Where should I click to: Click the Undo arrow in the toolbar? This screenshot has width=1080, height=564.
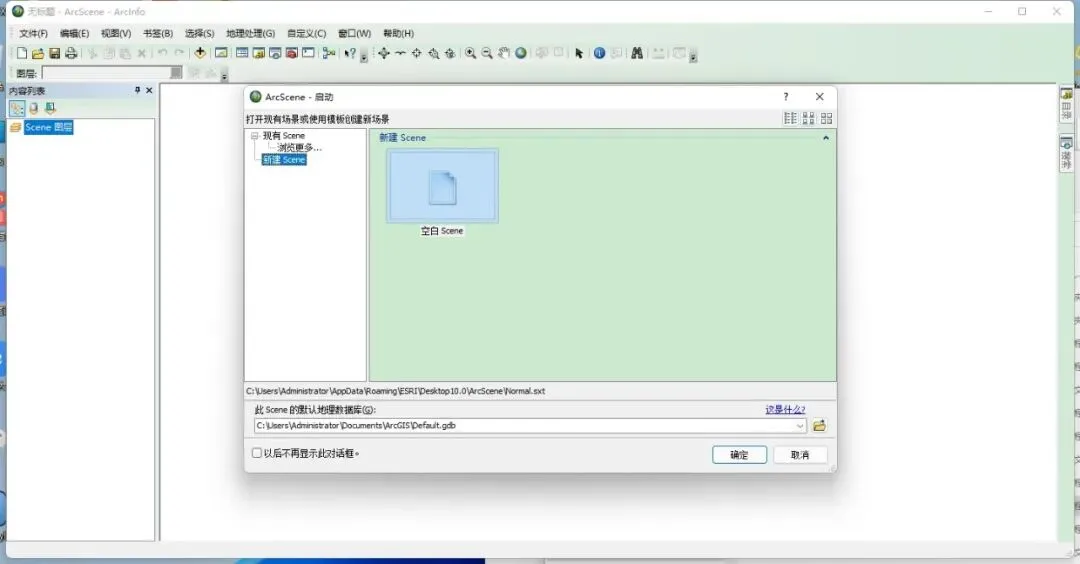click(163, 53)
